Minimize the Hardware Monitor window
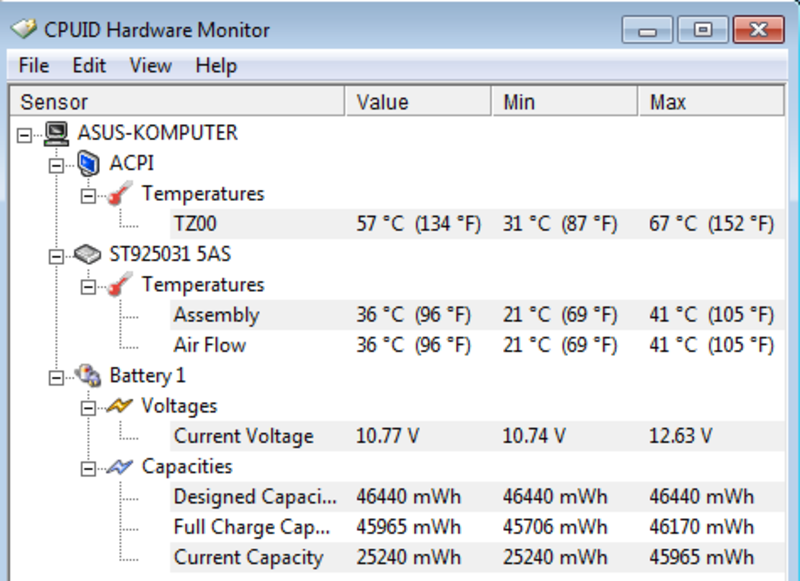The width and height of the screenshot is (800, 581). tap(647, 30)
